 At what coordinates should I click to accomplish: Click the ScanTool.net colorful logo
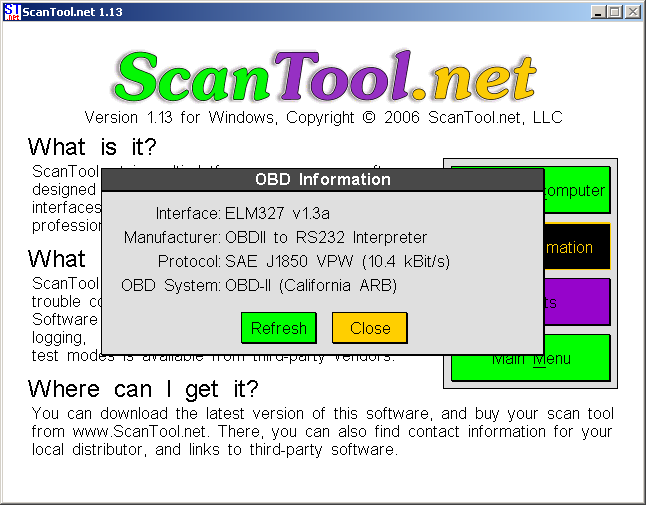click(325, 76)
